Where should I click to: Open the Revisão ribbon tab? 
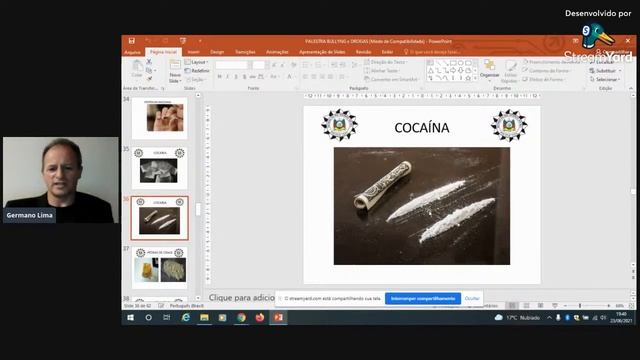tap(363, 52)
